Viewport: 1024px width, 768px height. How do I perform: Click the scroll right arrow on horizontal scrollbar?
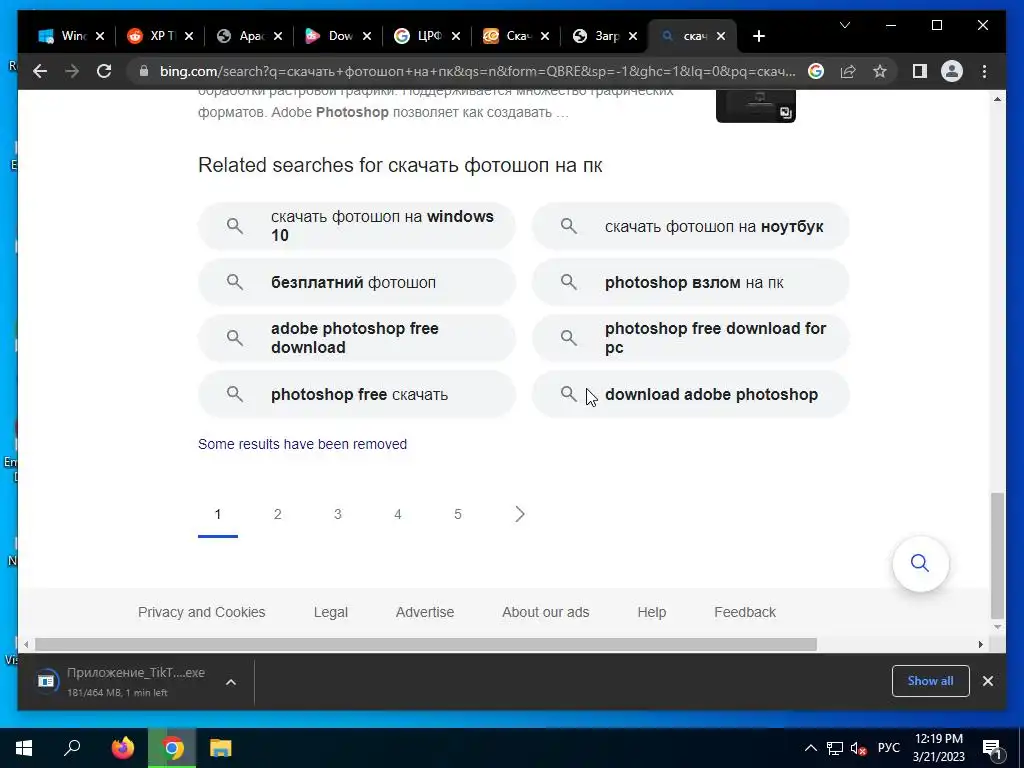(980, 645)
